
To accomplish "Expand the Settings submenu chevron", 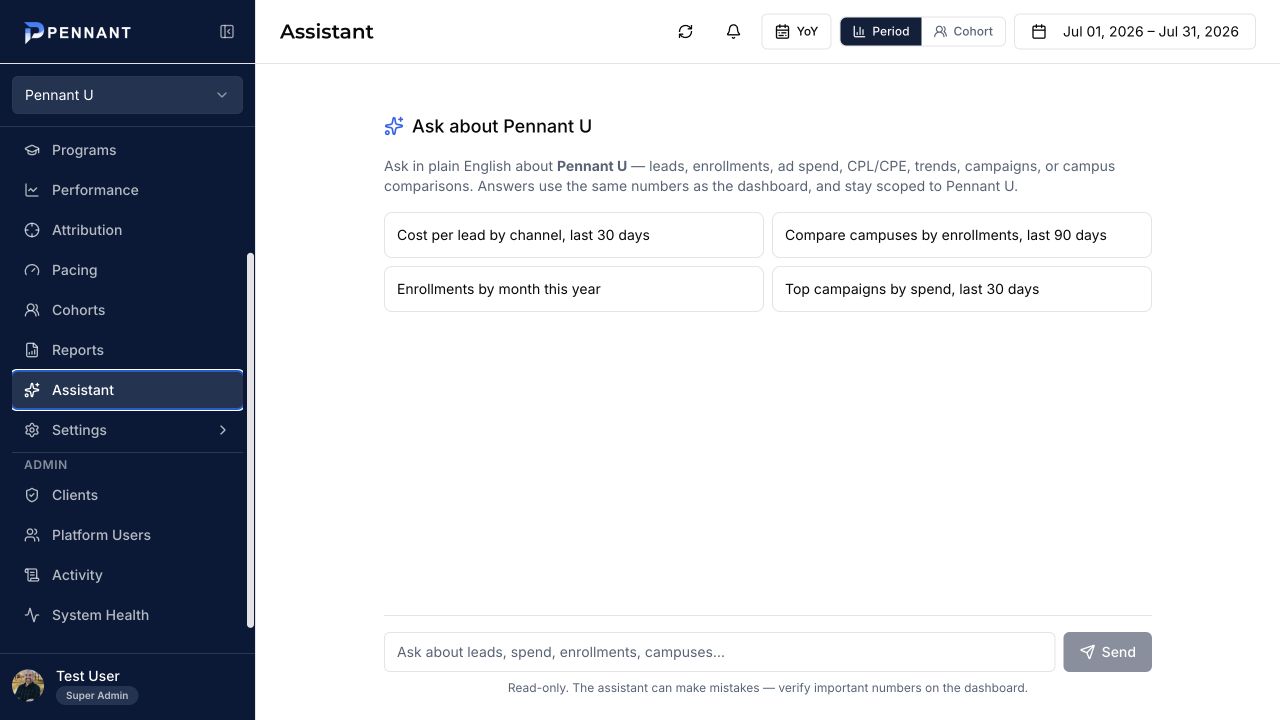I will pos(223,430).
